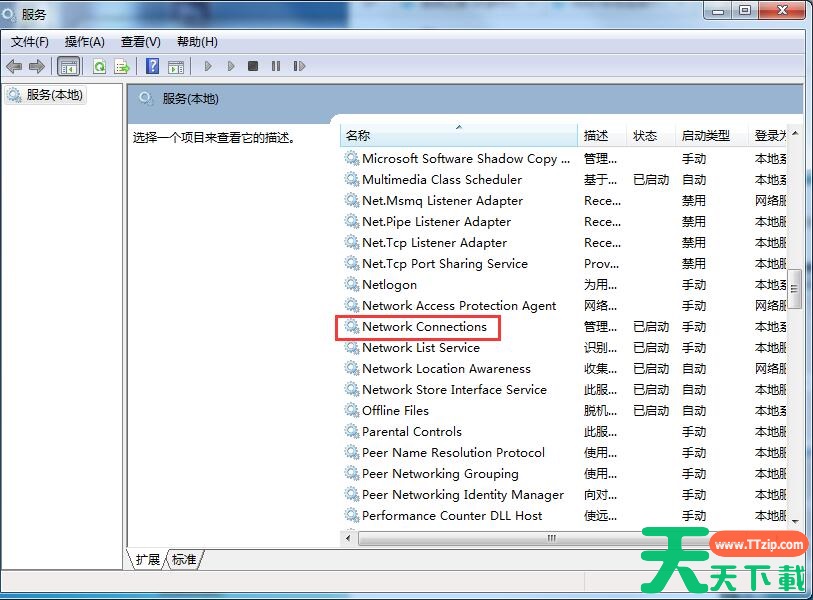Click the show/hide action pane icon
Screen dimensions: 813x600
pyautogui.click(x=176, y=66)
